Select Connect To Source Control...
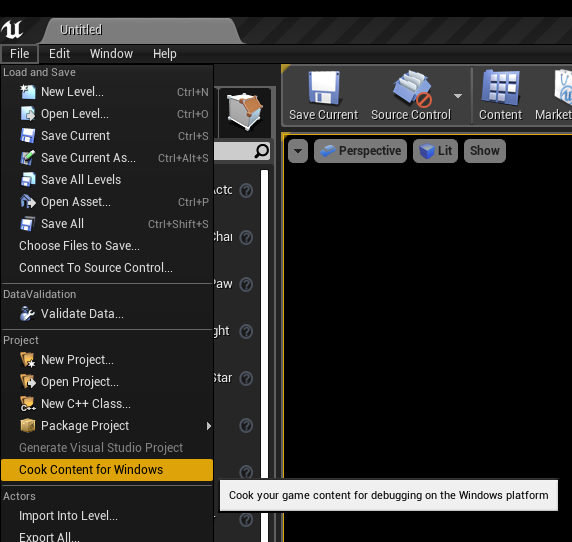The image size is (572, 542). [107, 267]
